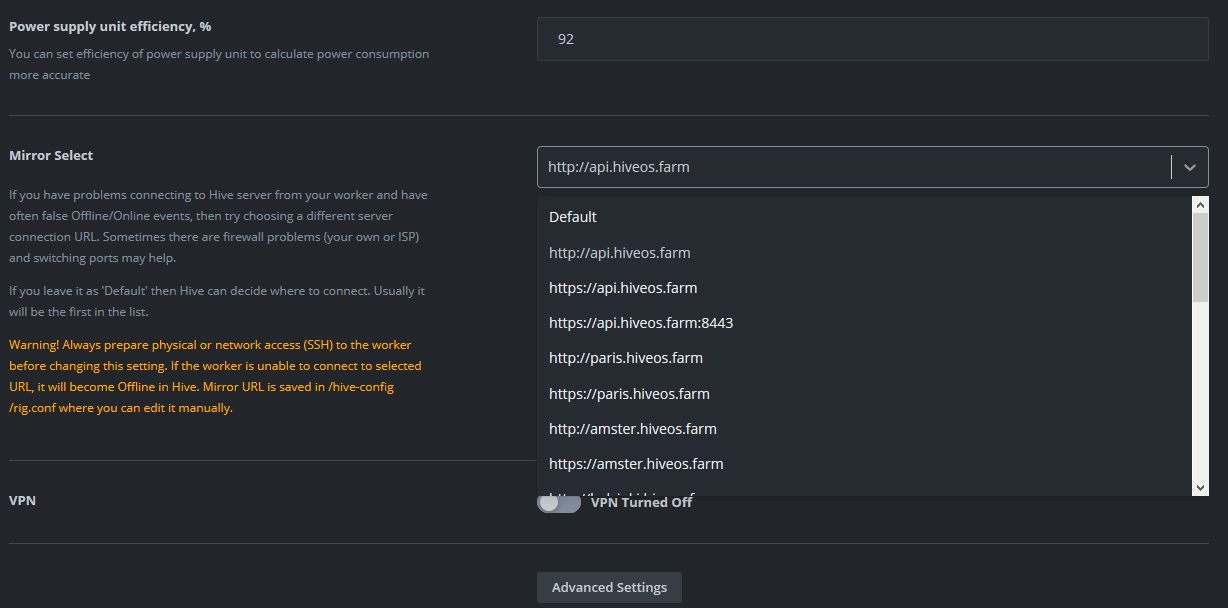1228x608 pixels.
Task: Pick the https://api.hiveos.farm:8443 mirror
Action: tap(641, 323)
